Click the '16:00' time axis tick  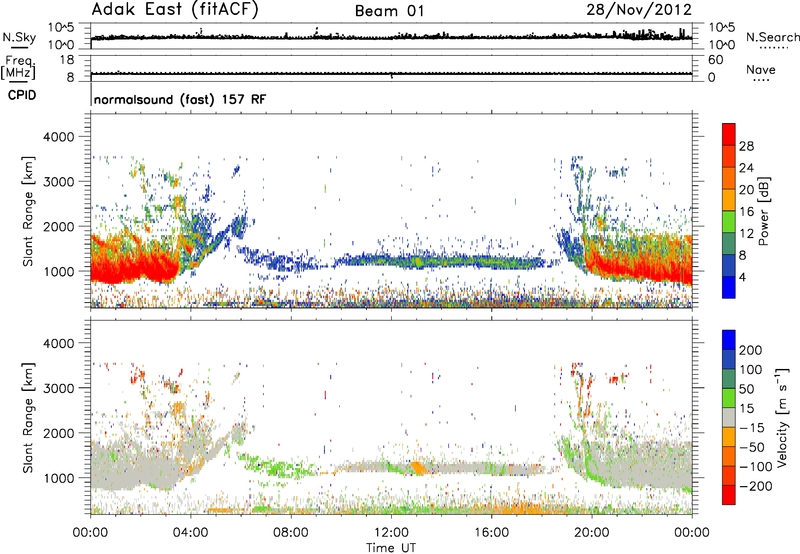[x=491, y=533]
